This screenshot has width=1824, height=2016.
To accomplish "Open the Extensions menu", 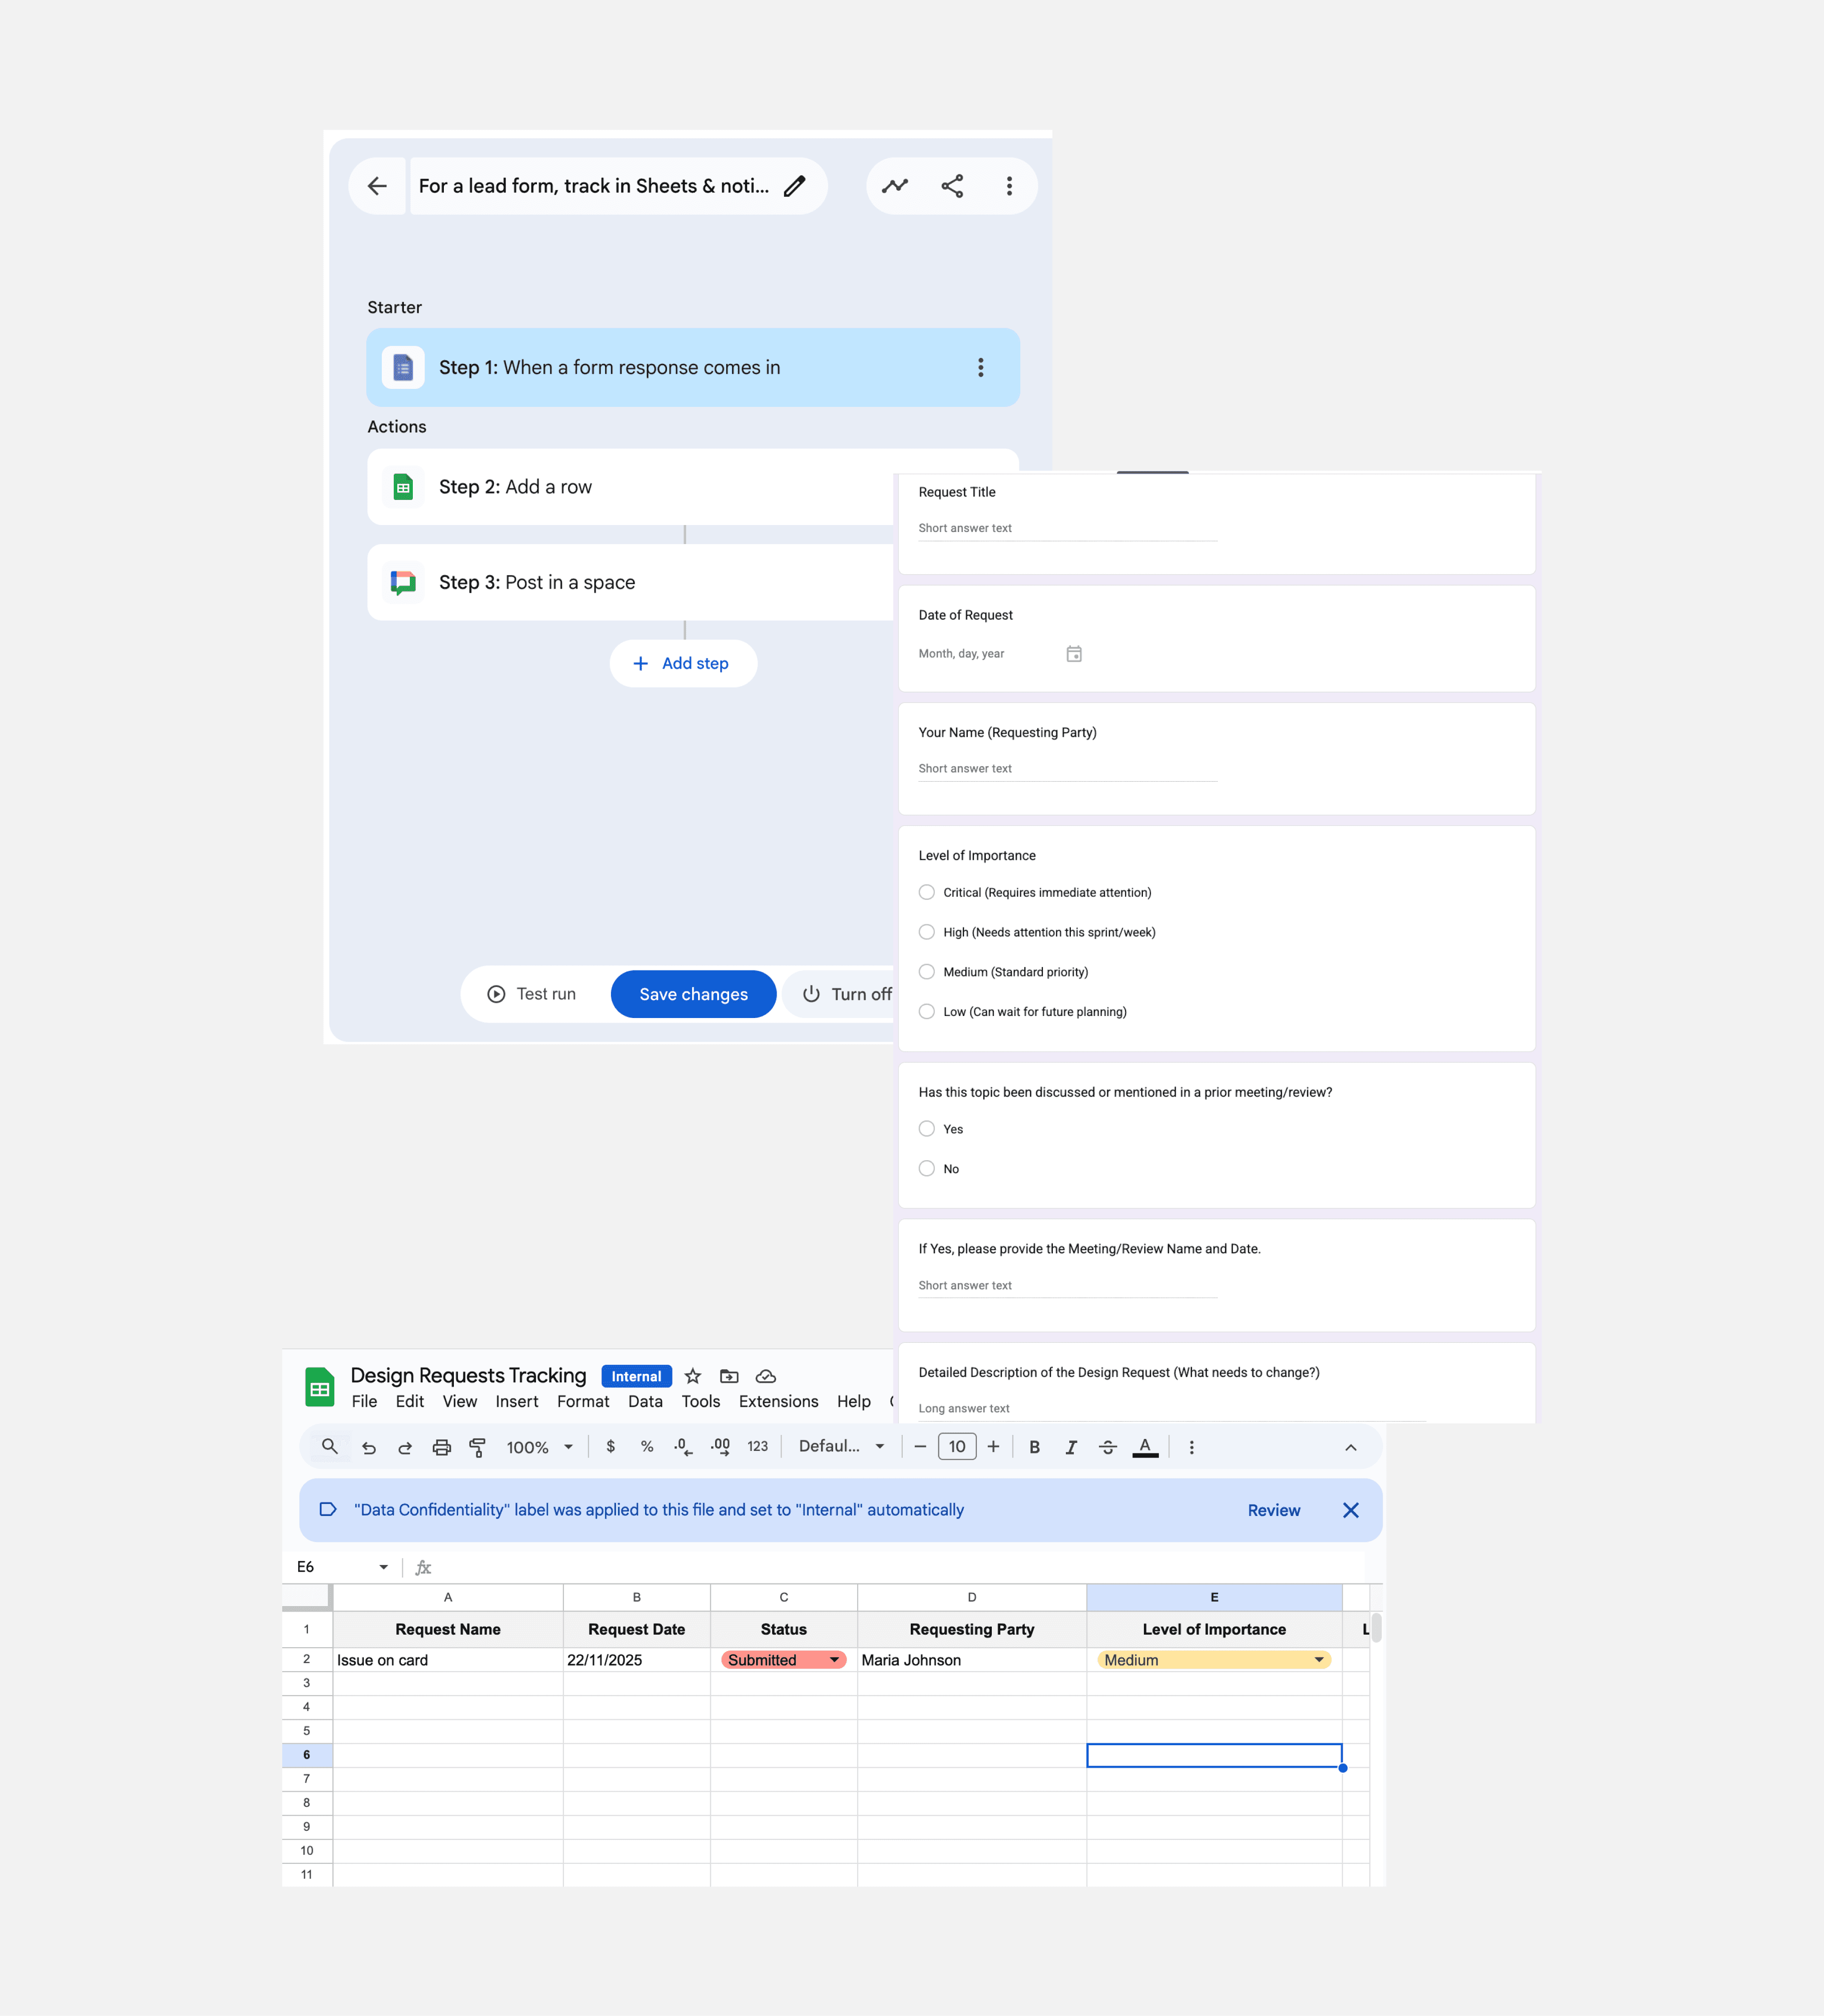I will coord(778,1401).
